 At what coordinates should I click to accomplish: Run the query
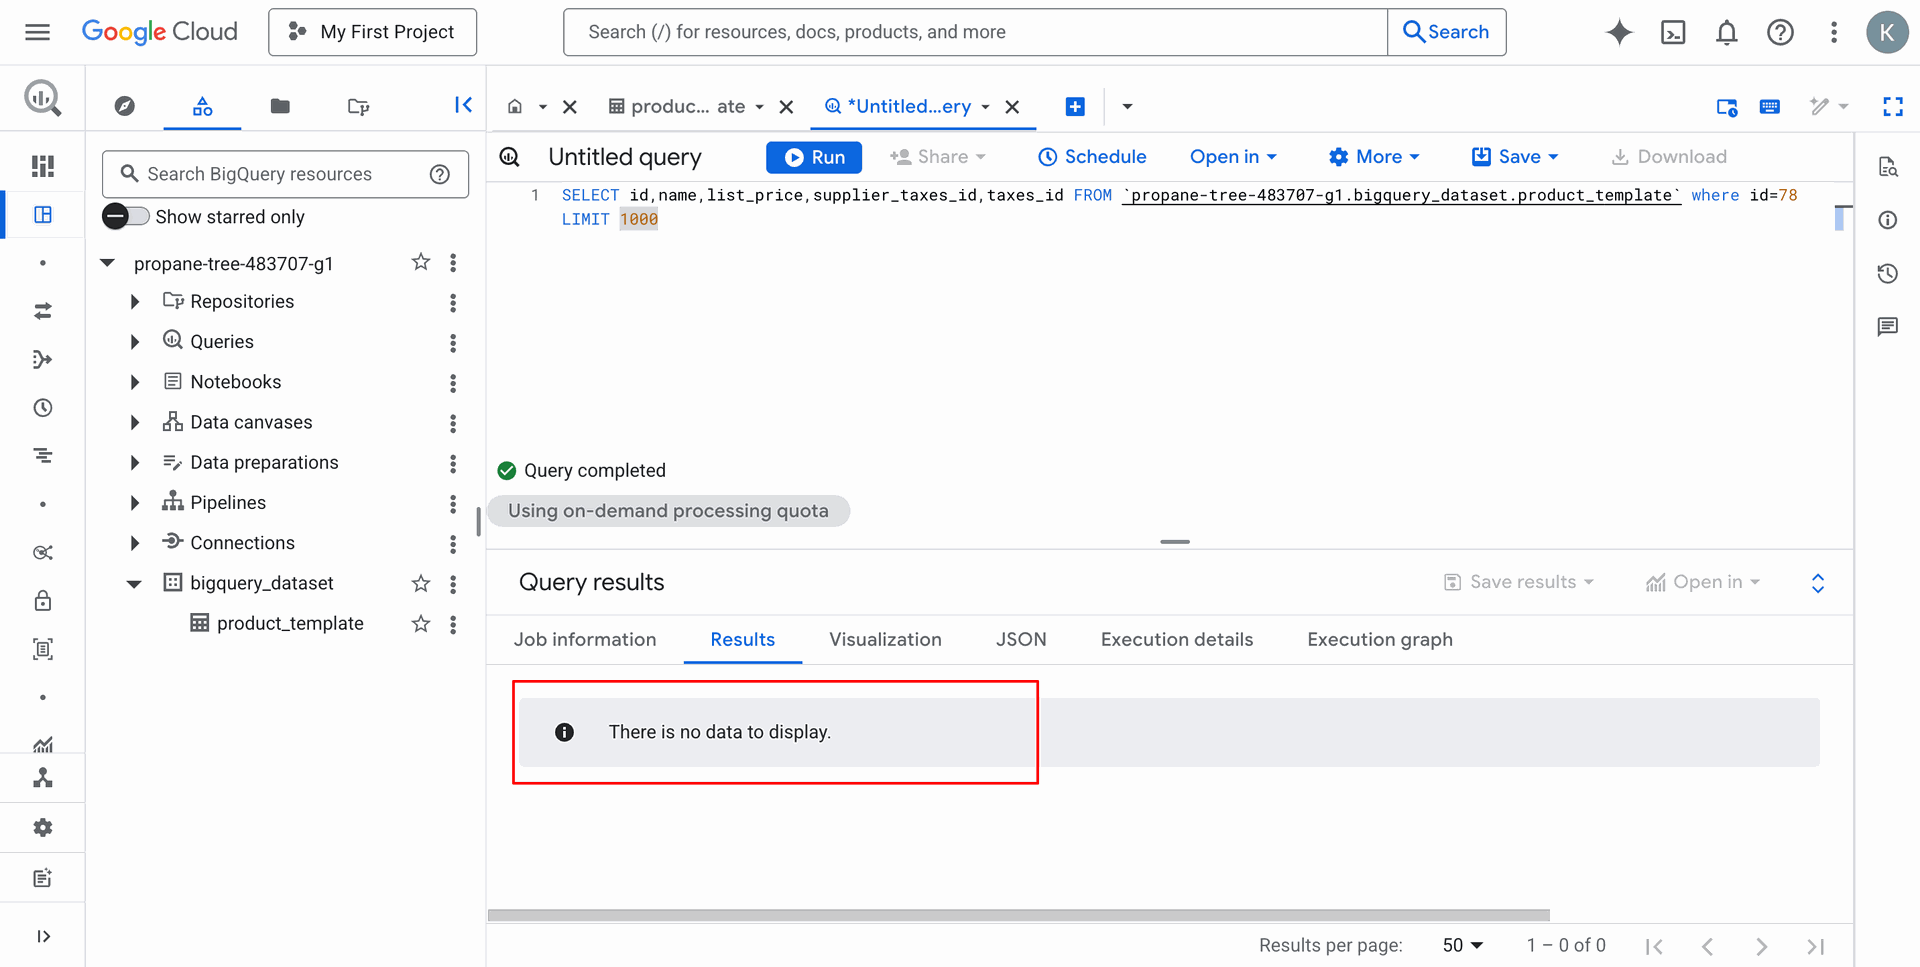click(x=814, y=157)
